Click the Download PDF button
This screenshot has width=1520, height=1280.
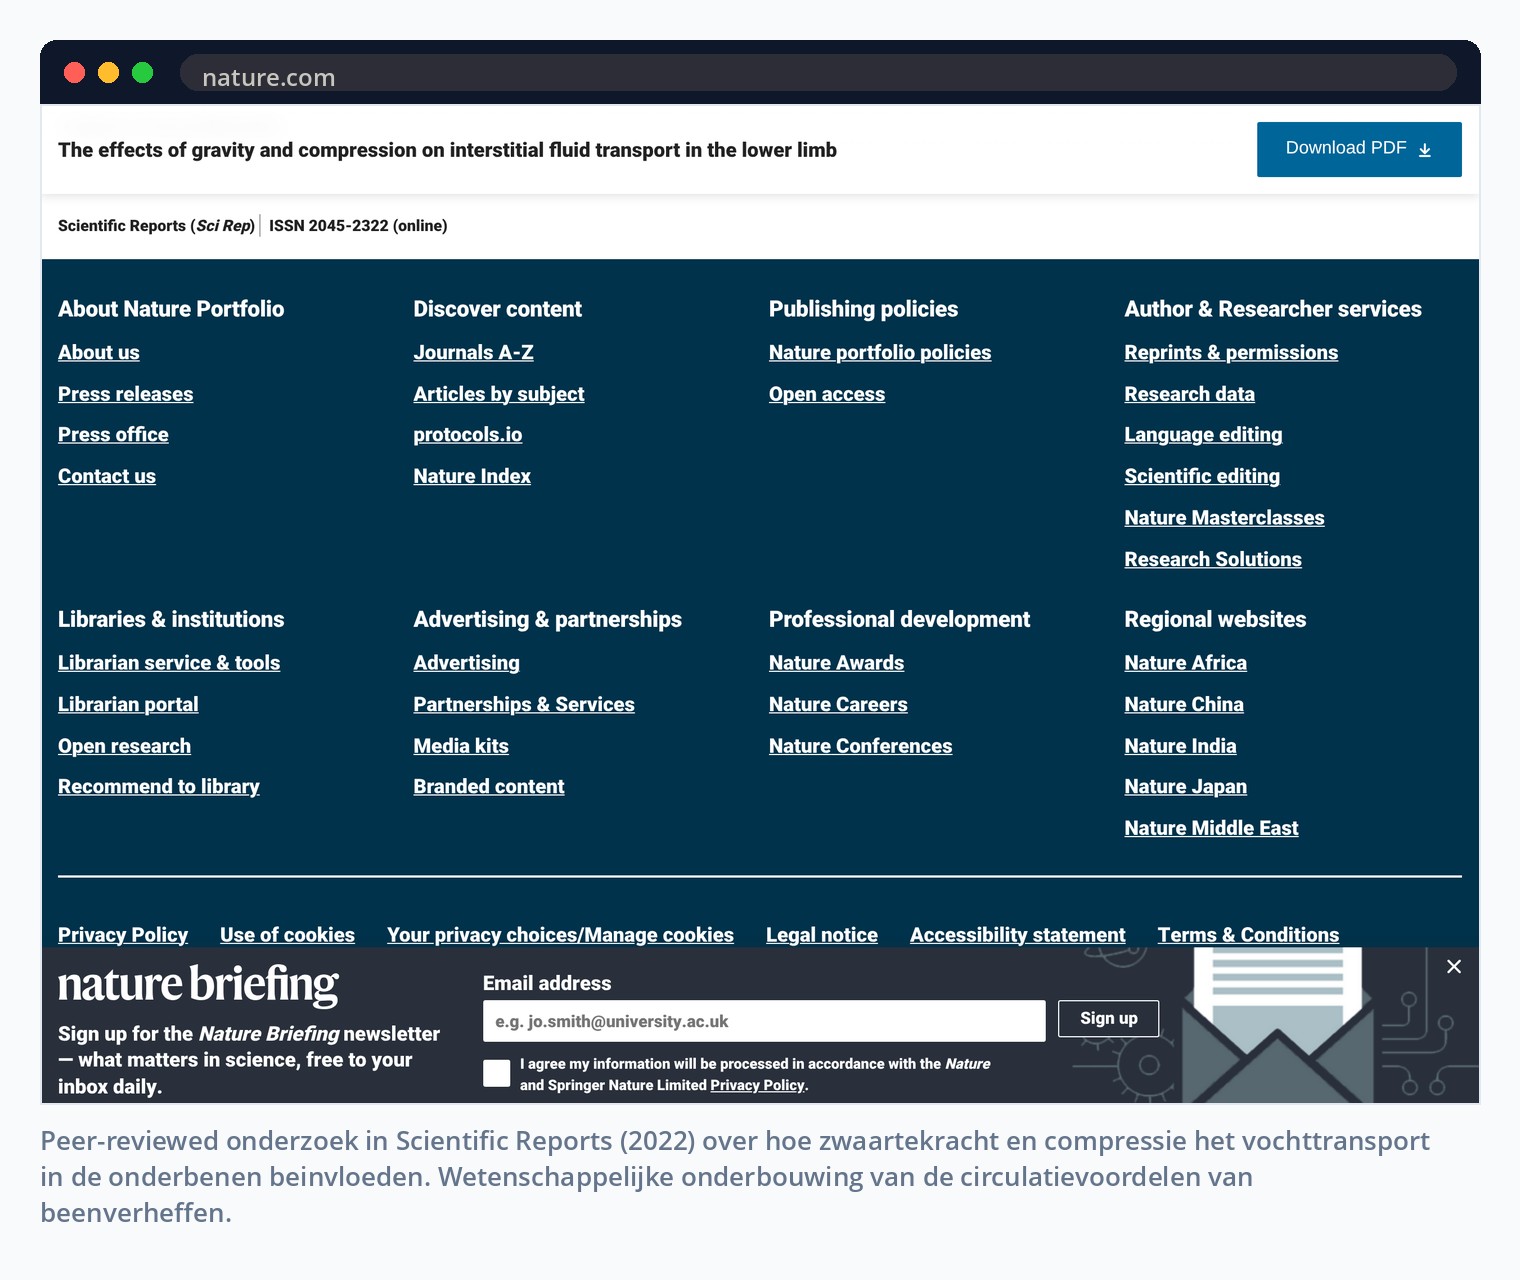click(1359, 149)
